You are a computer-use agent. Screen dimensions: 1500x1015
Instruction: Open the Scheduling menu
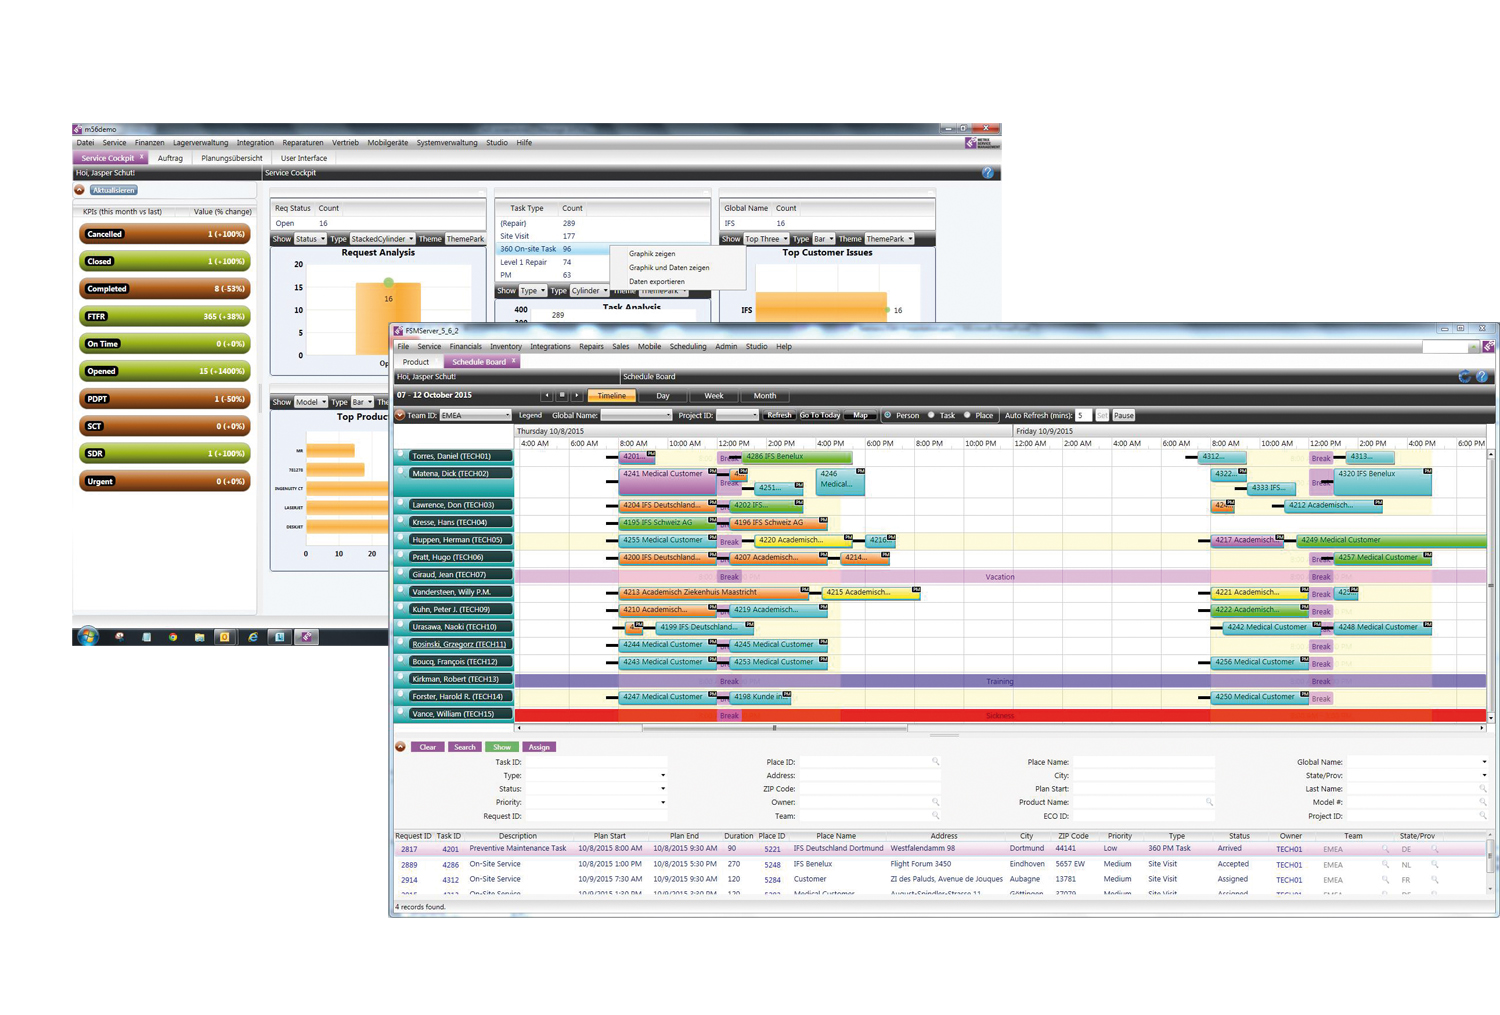point(687,347)
